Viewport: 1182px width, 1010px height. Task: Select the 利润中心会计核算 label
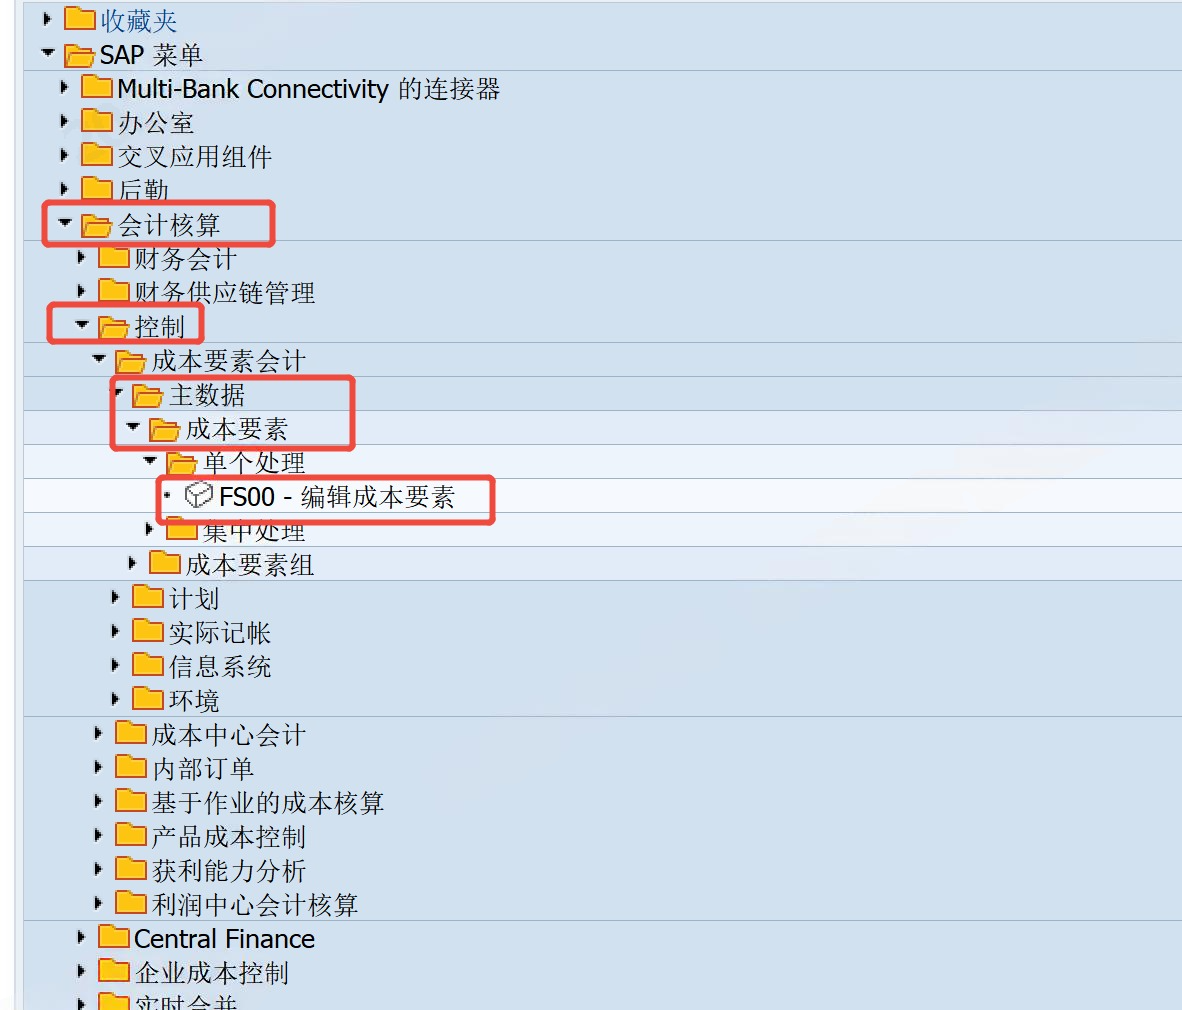[255, 904]
